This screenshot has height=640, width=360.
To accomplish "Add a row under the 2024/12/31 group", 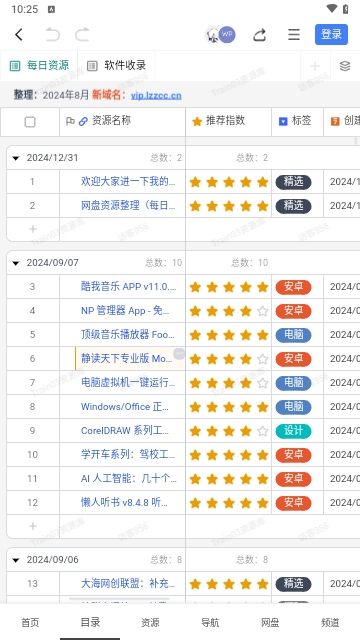I will (33, 229).
